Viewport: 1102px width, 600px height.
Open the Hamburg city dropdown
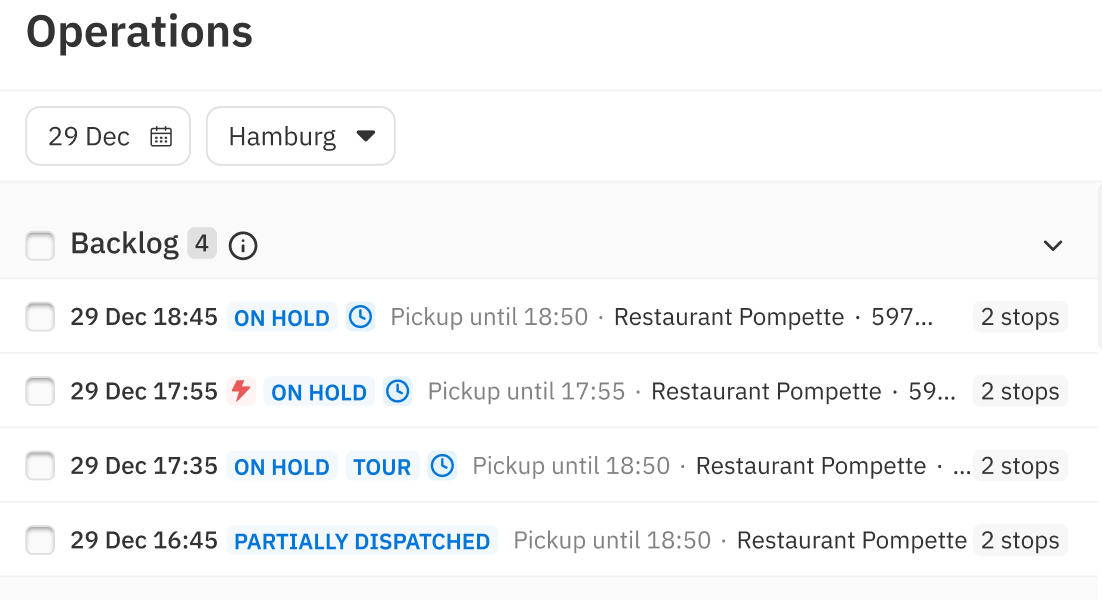point(301,136)
